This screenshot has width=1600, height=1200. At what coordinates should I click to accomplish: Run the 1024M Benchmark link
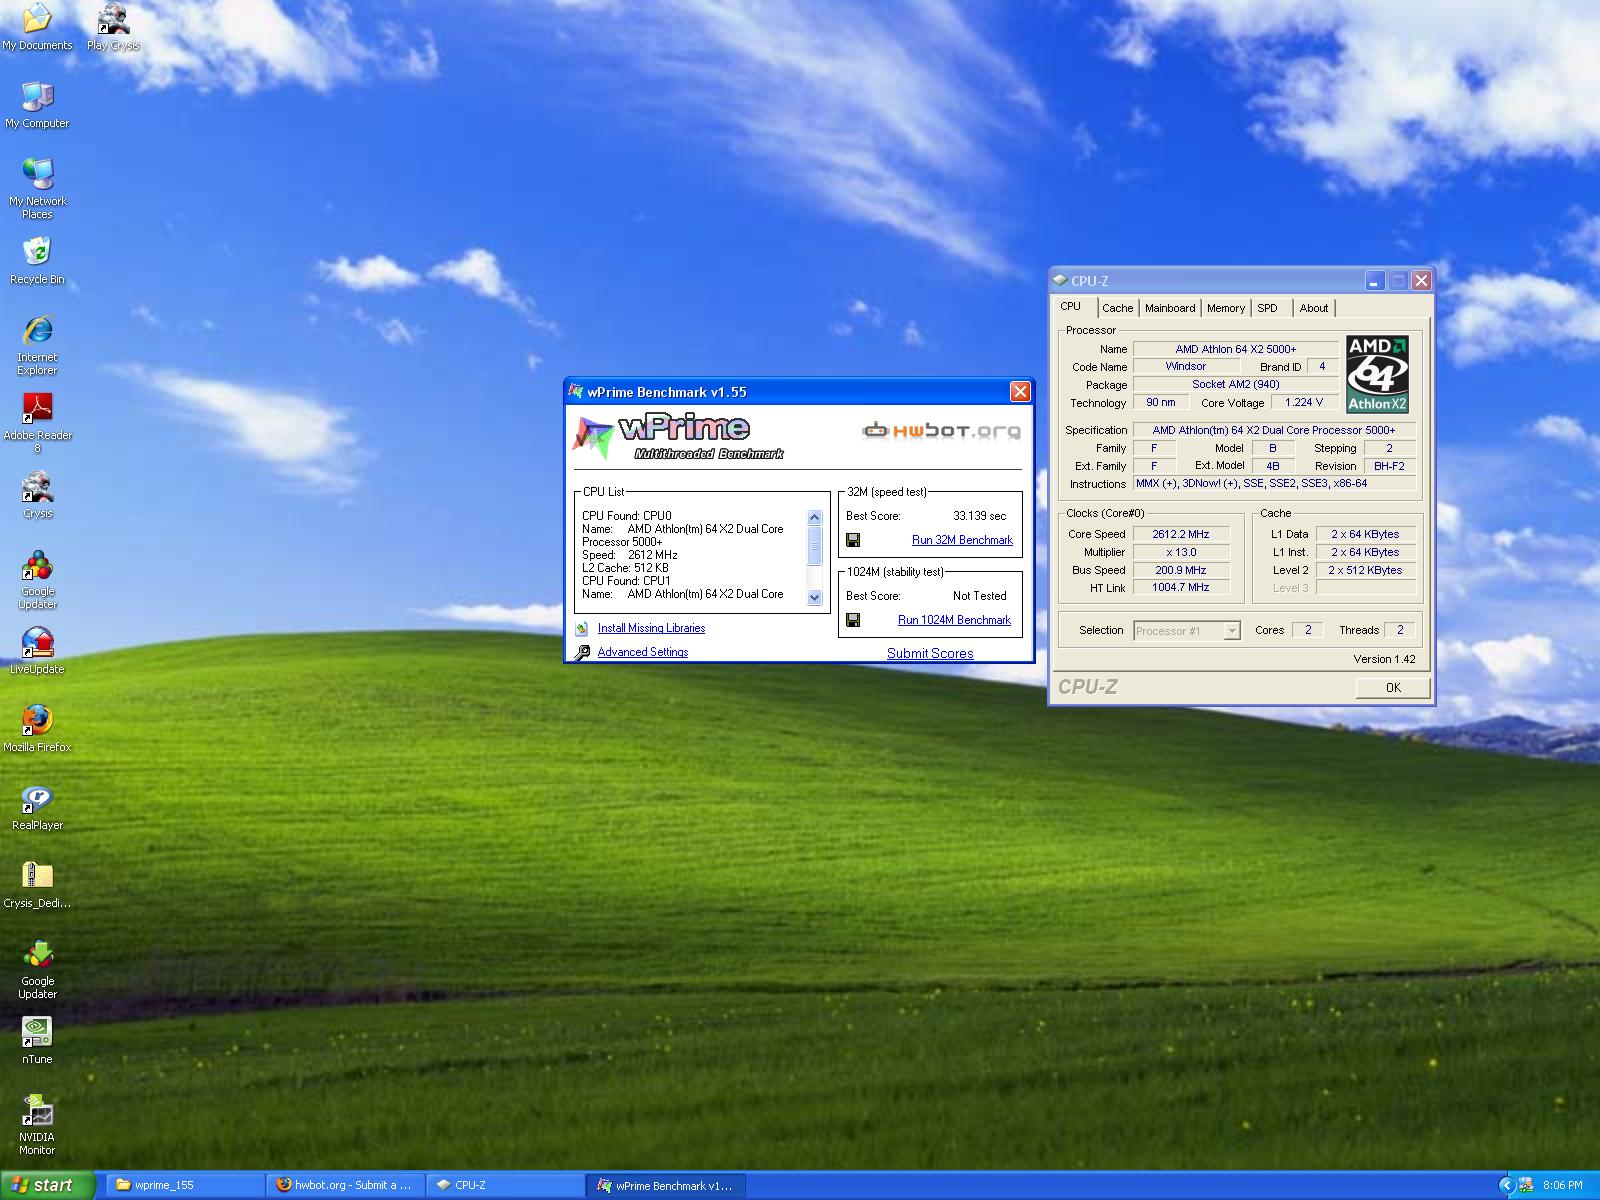tap(954, 620)
